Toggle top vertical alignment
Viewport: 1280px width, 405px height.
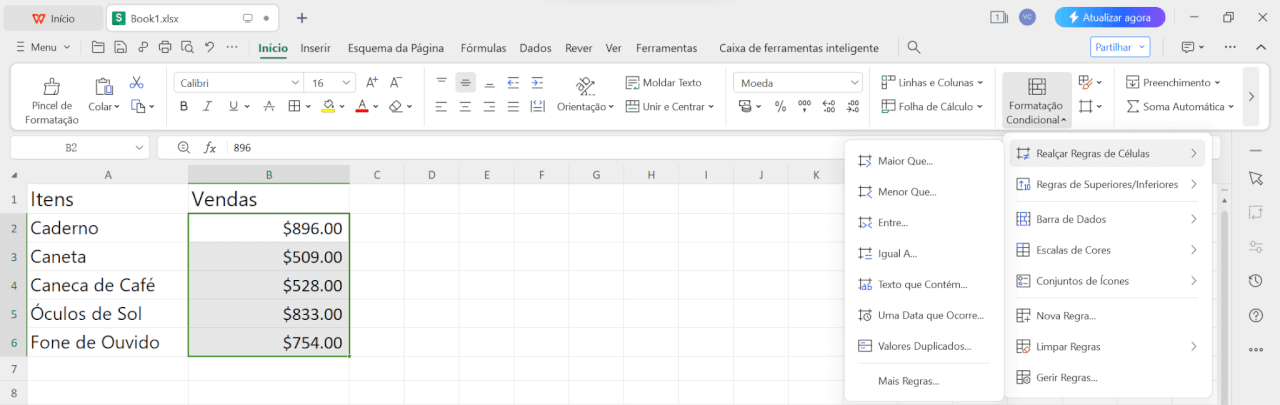click(441, 82)
